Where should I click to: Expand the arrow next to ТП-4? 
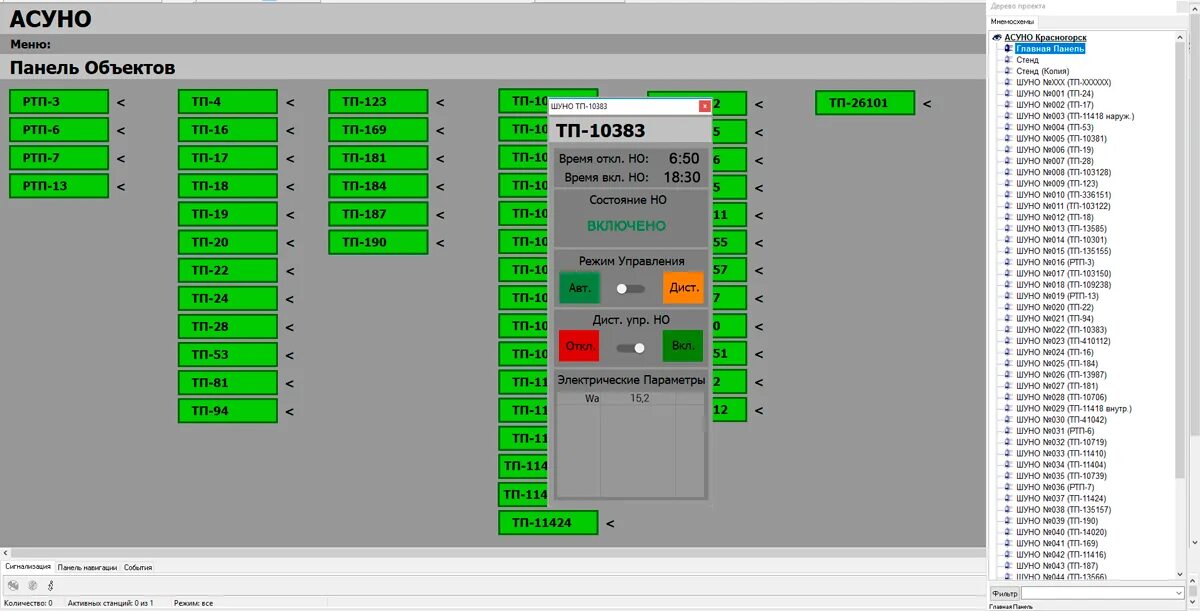pyautogui.click(x=291, y=102)
